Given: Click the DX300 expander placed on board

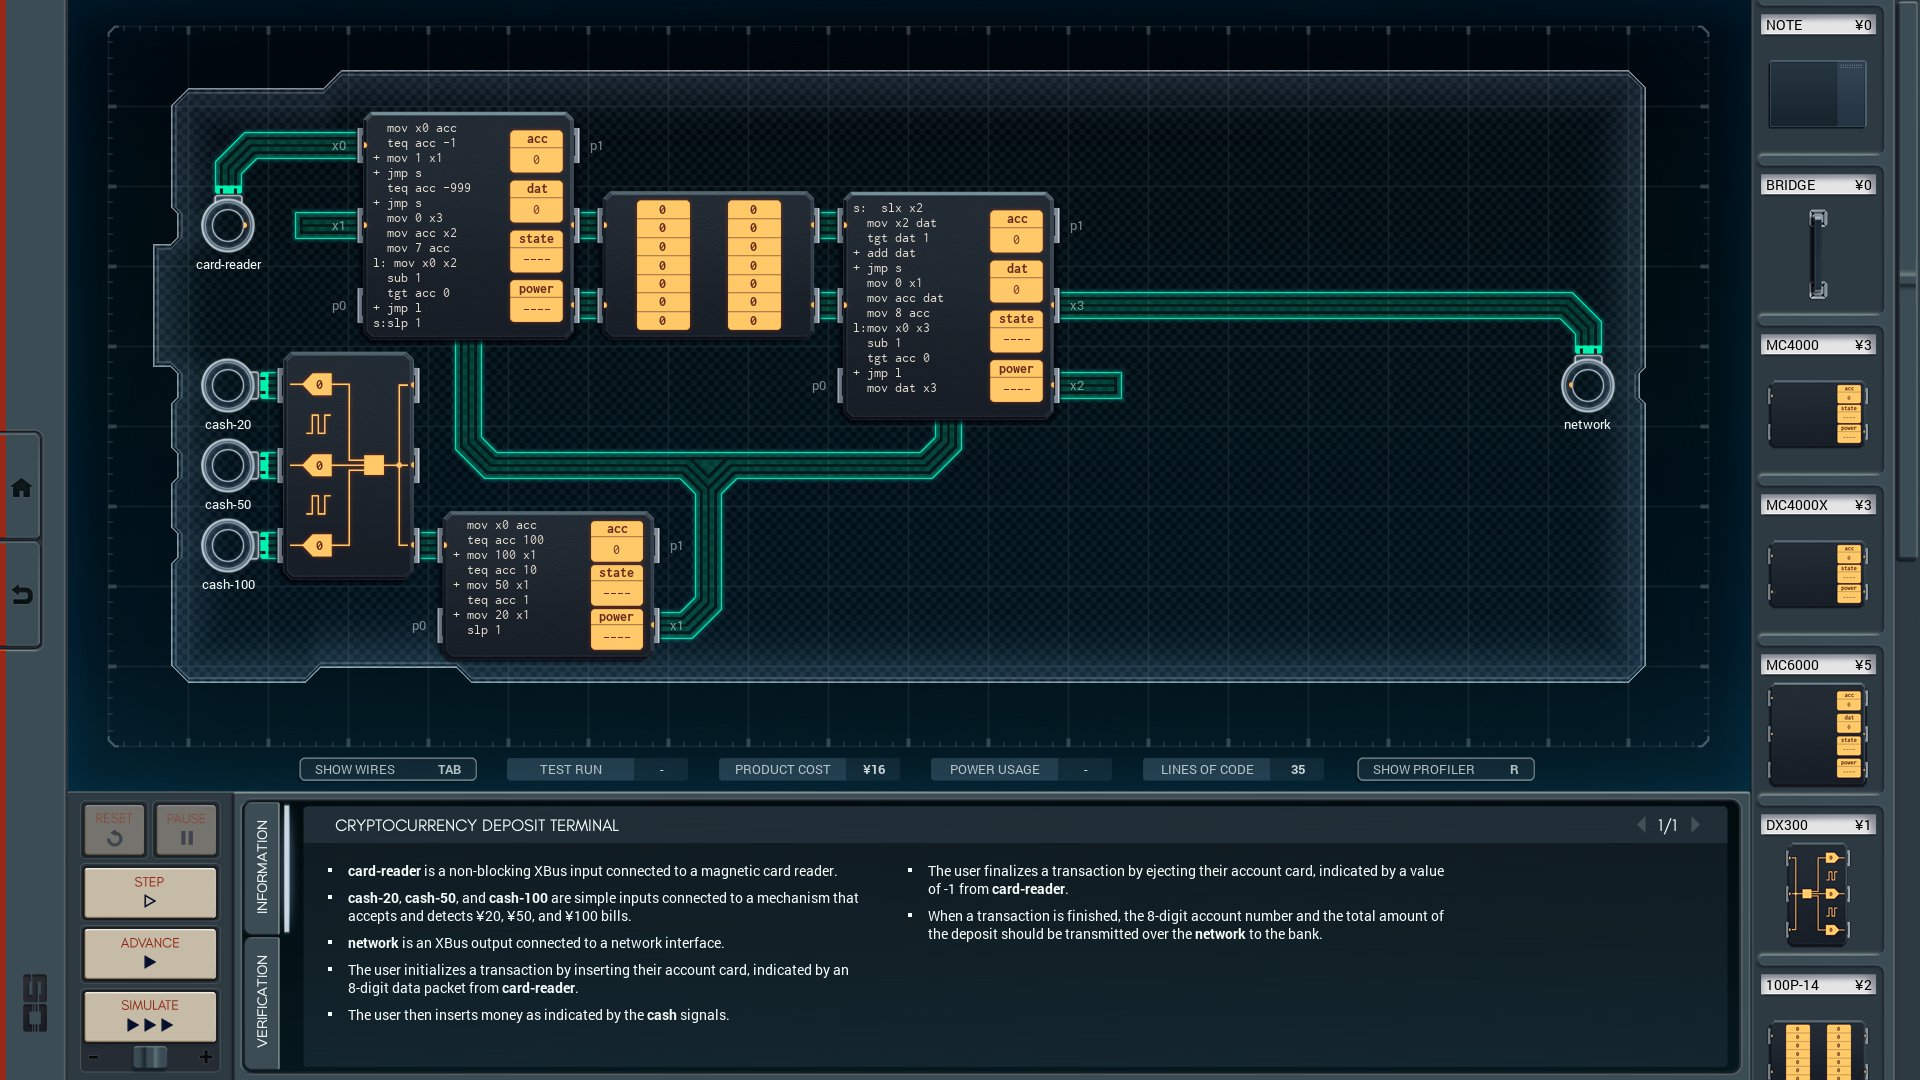Looking at the screenshot, I should point(349,466).
